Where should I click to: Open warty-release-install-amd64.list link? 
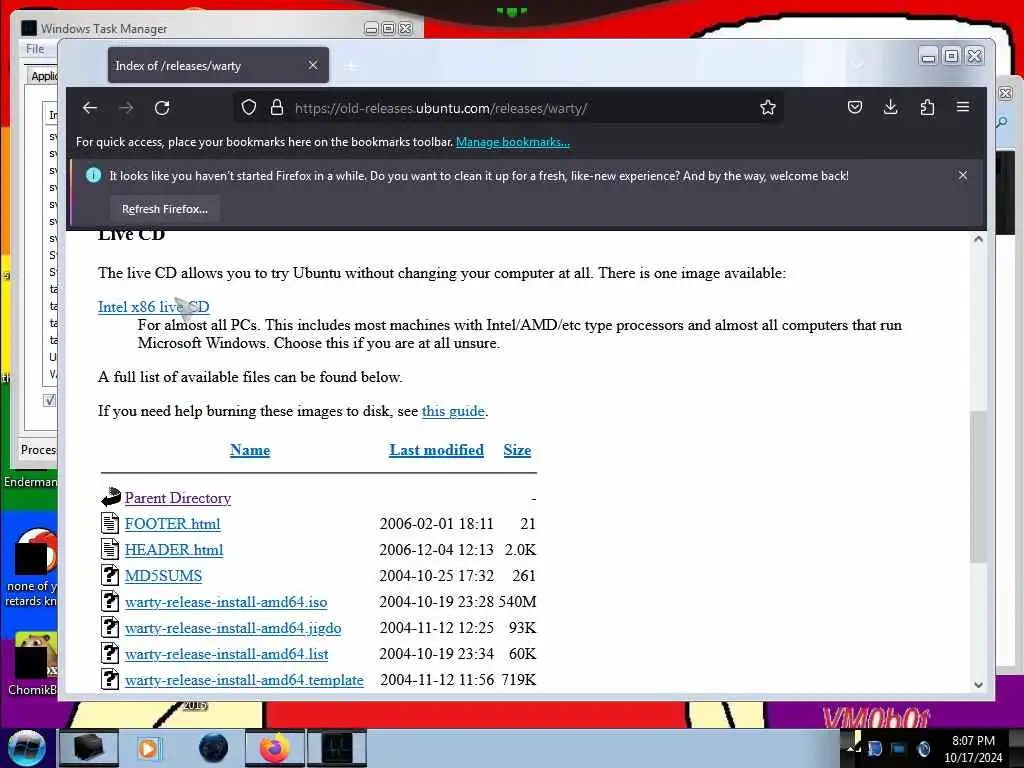(x=227, y=654)
